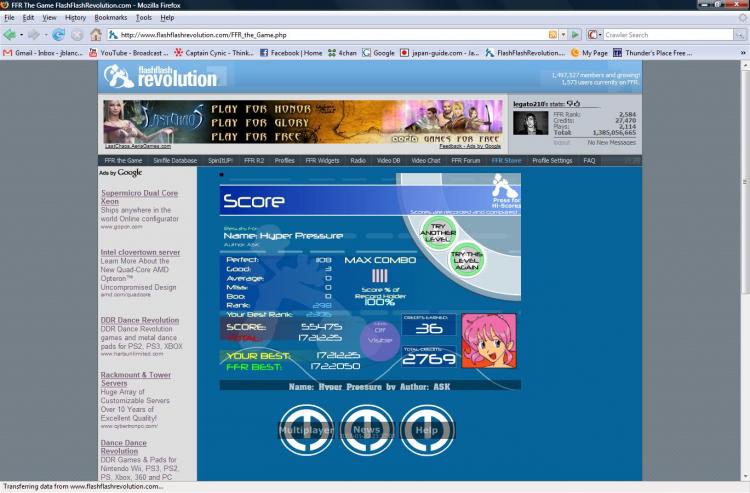This screenshot has width=750, height=493.
Task: Open the address bar history dropdown
Action: pos(563,35)
